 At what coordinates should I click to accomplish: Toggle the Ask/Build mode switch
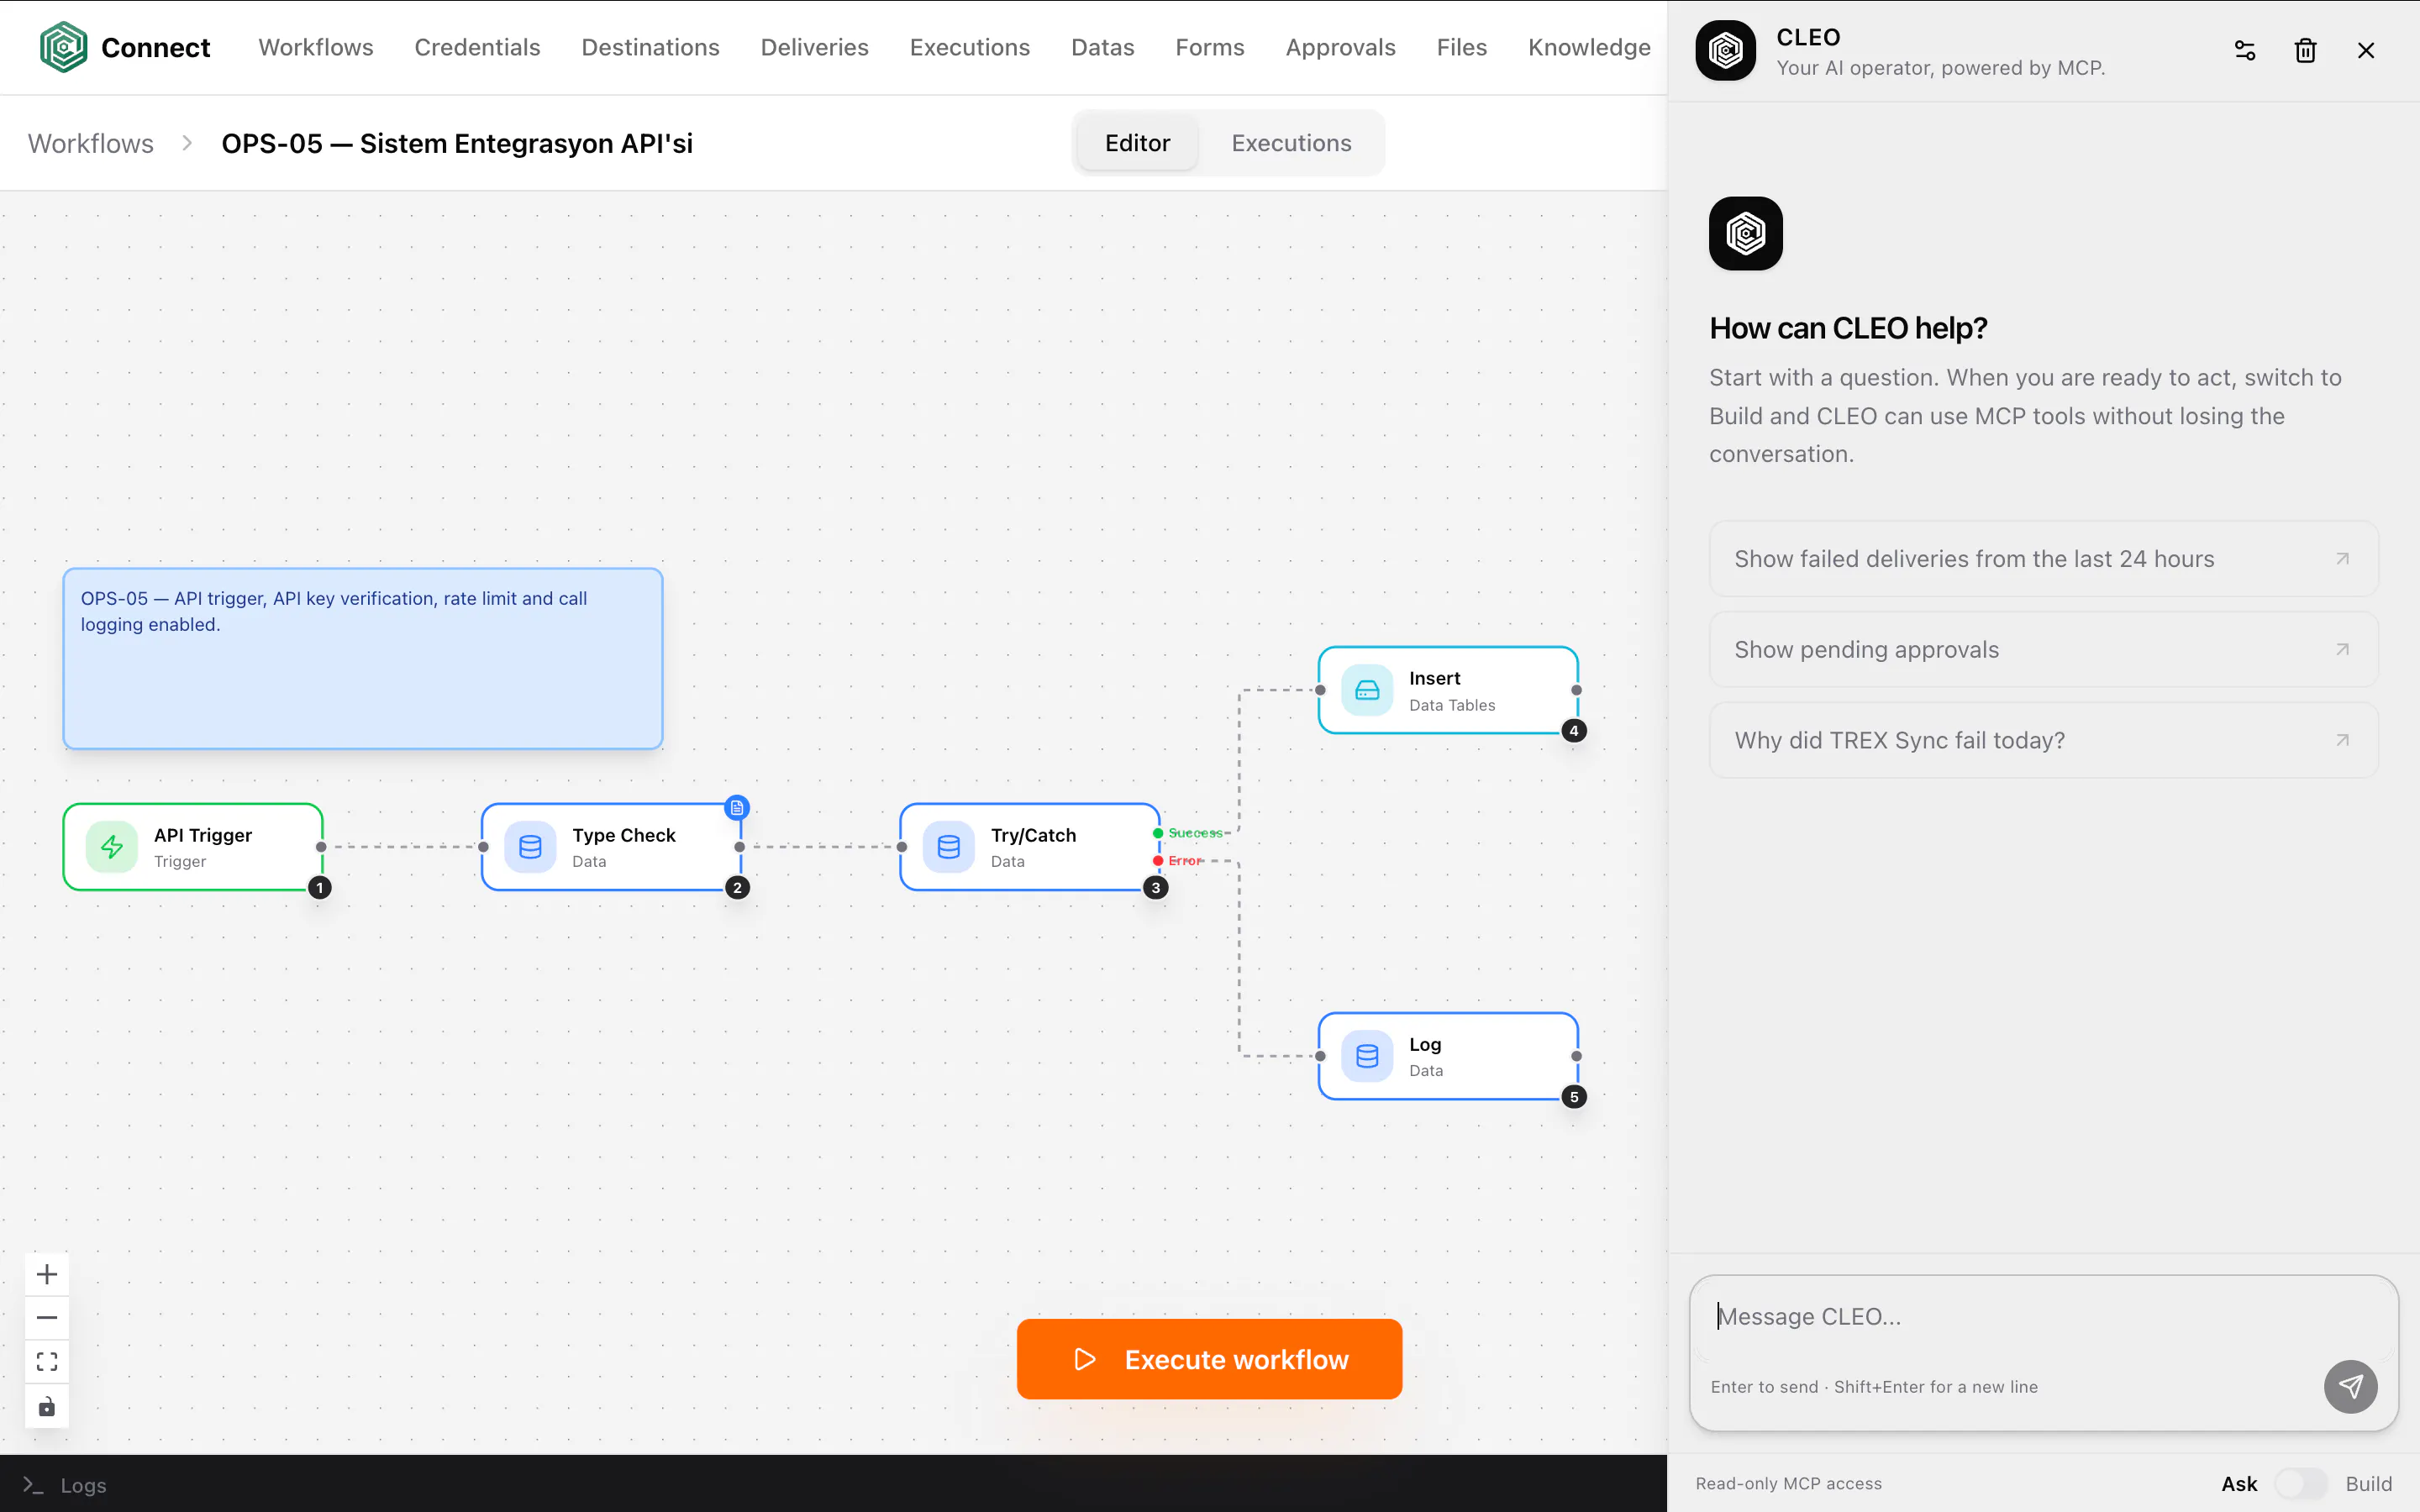2301,1483
